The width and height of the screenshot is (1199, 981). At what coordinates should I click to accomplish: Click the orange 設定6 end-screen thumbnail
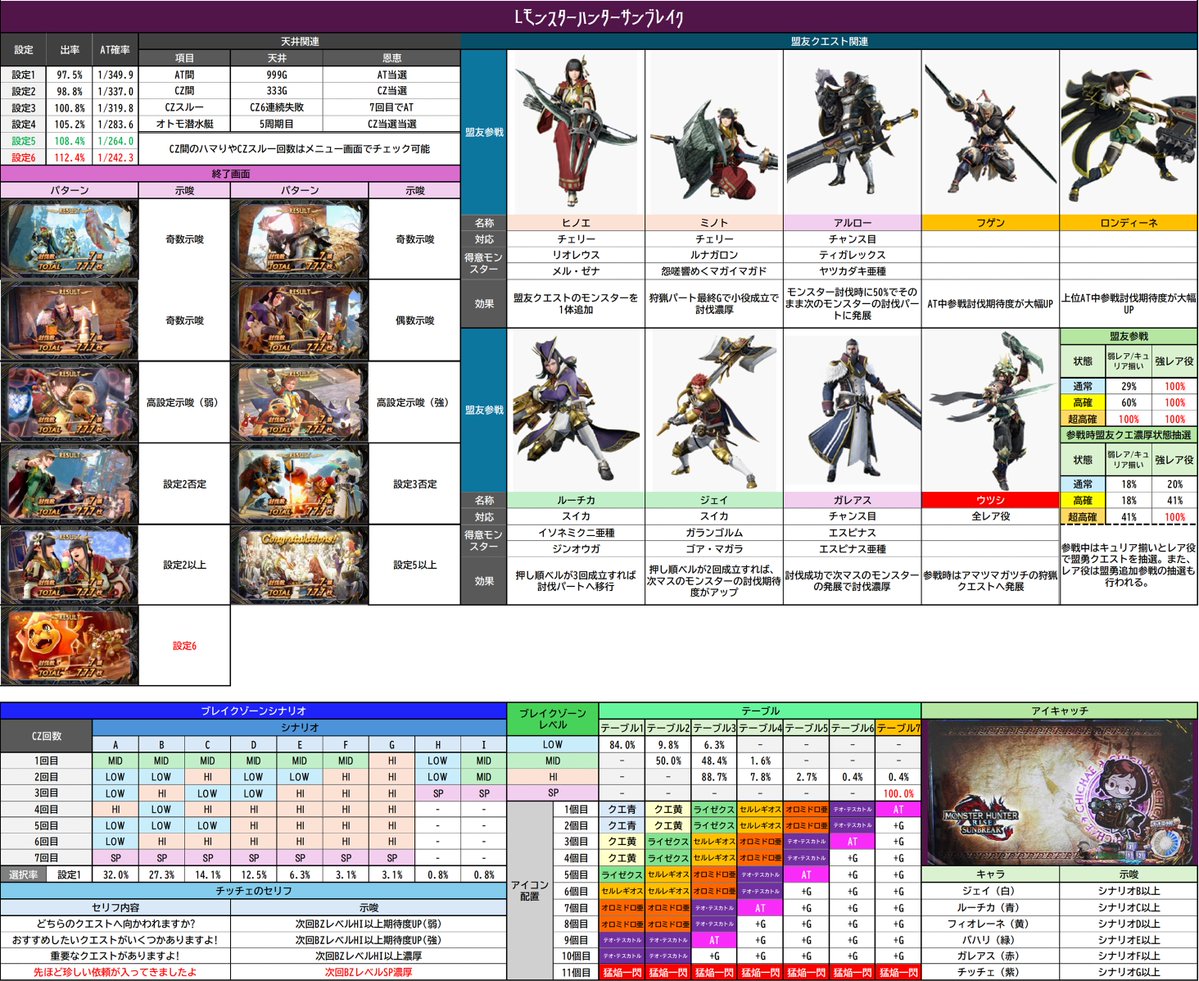point(70,645)
